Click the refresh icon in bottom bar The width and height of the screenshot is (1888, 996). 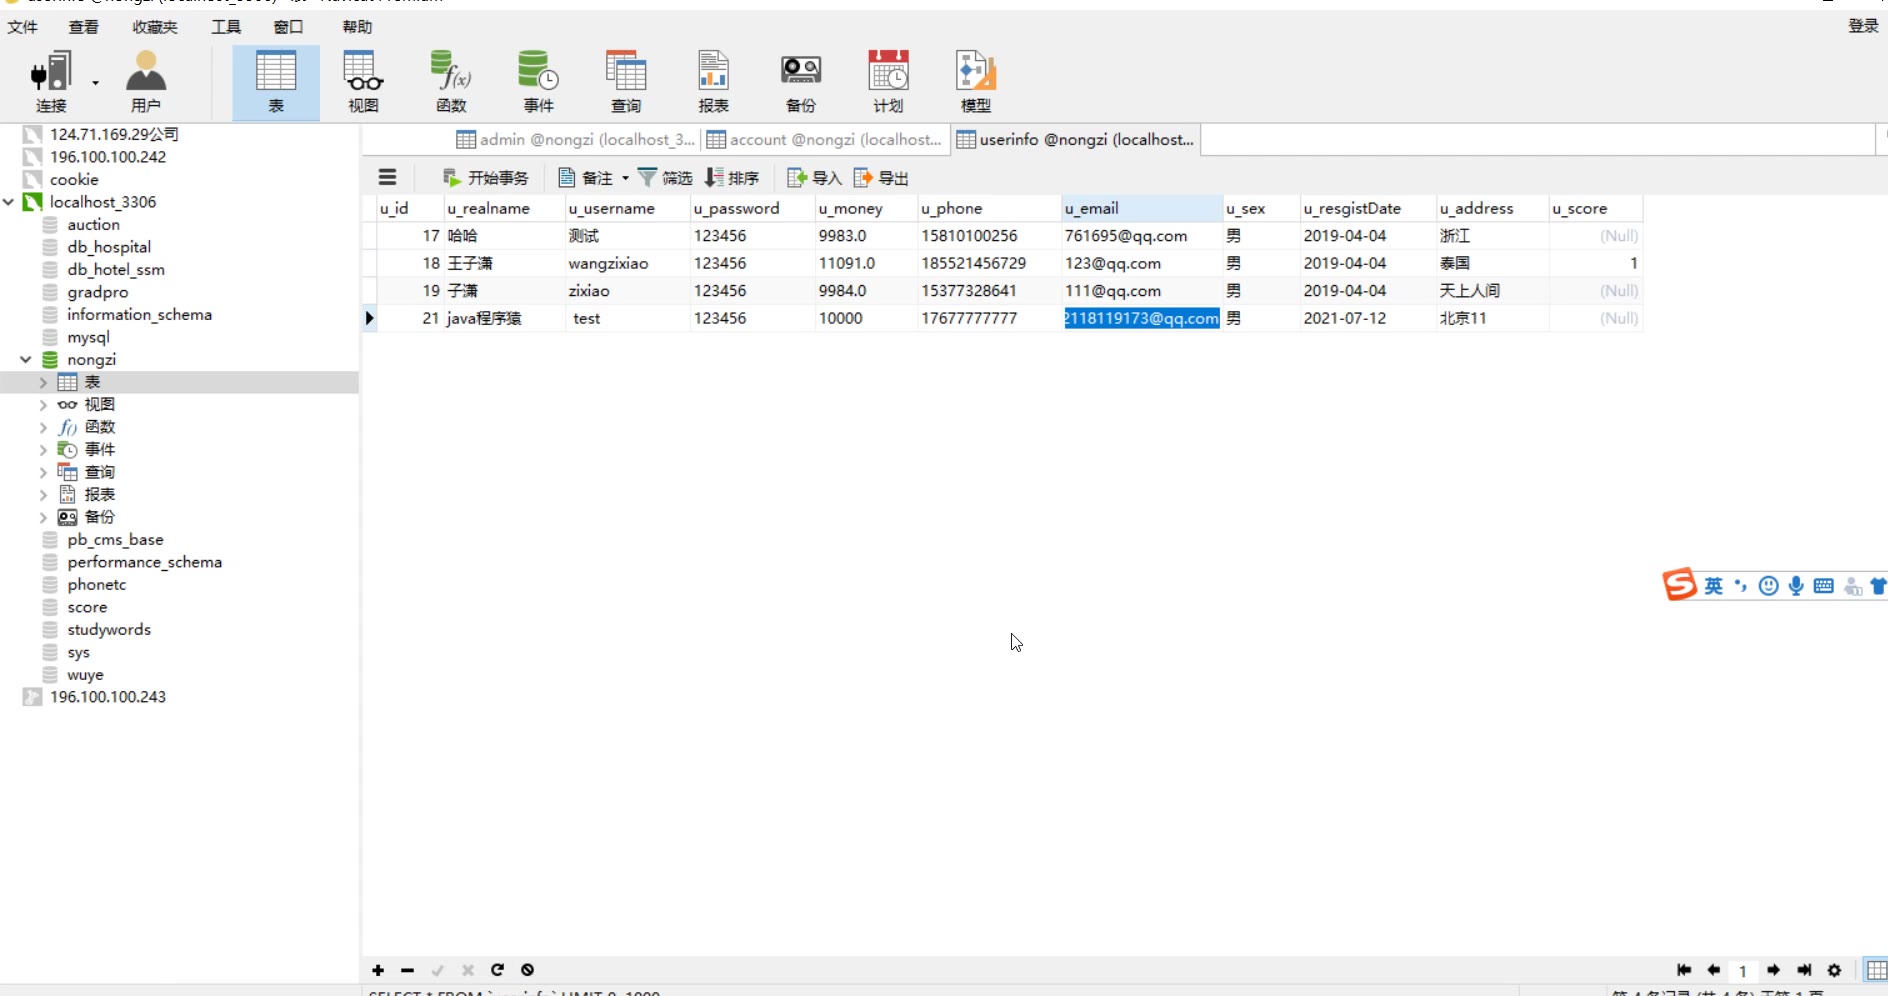tap(497, 970)
